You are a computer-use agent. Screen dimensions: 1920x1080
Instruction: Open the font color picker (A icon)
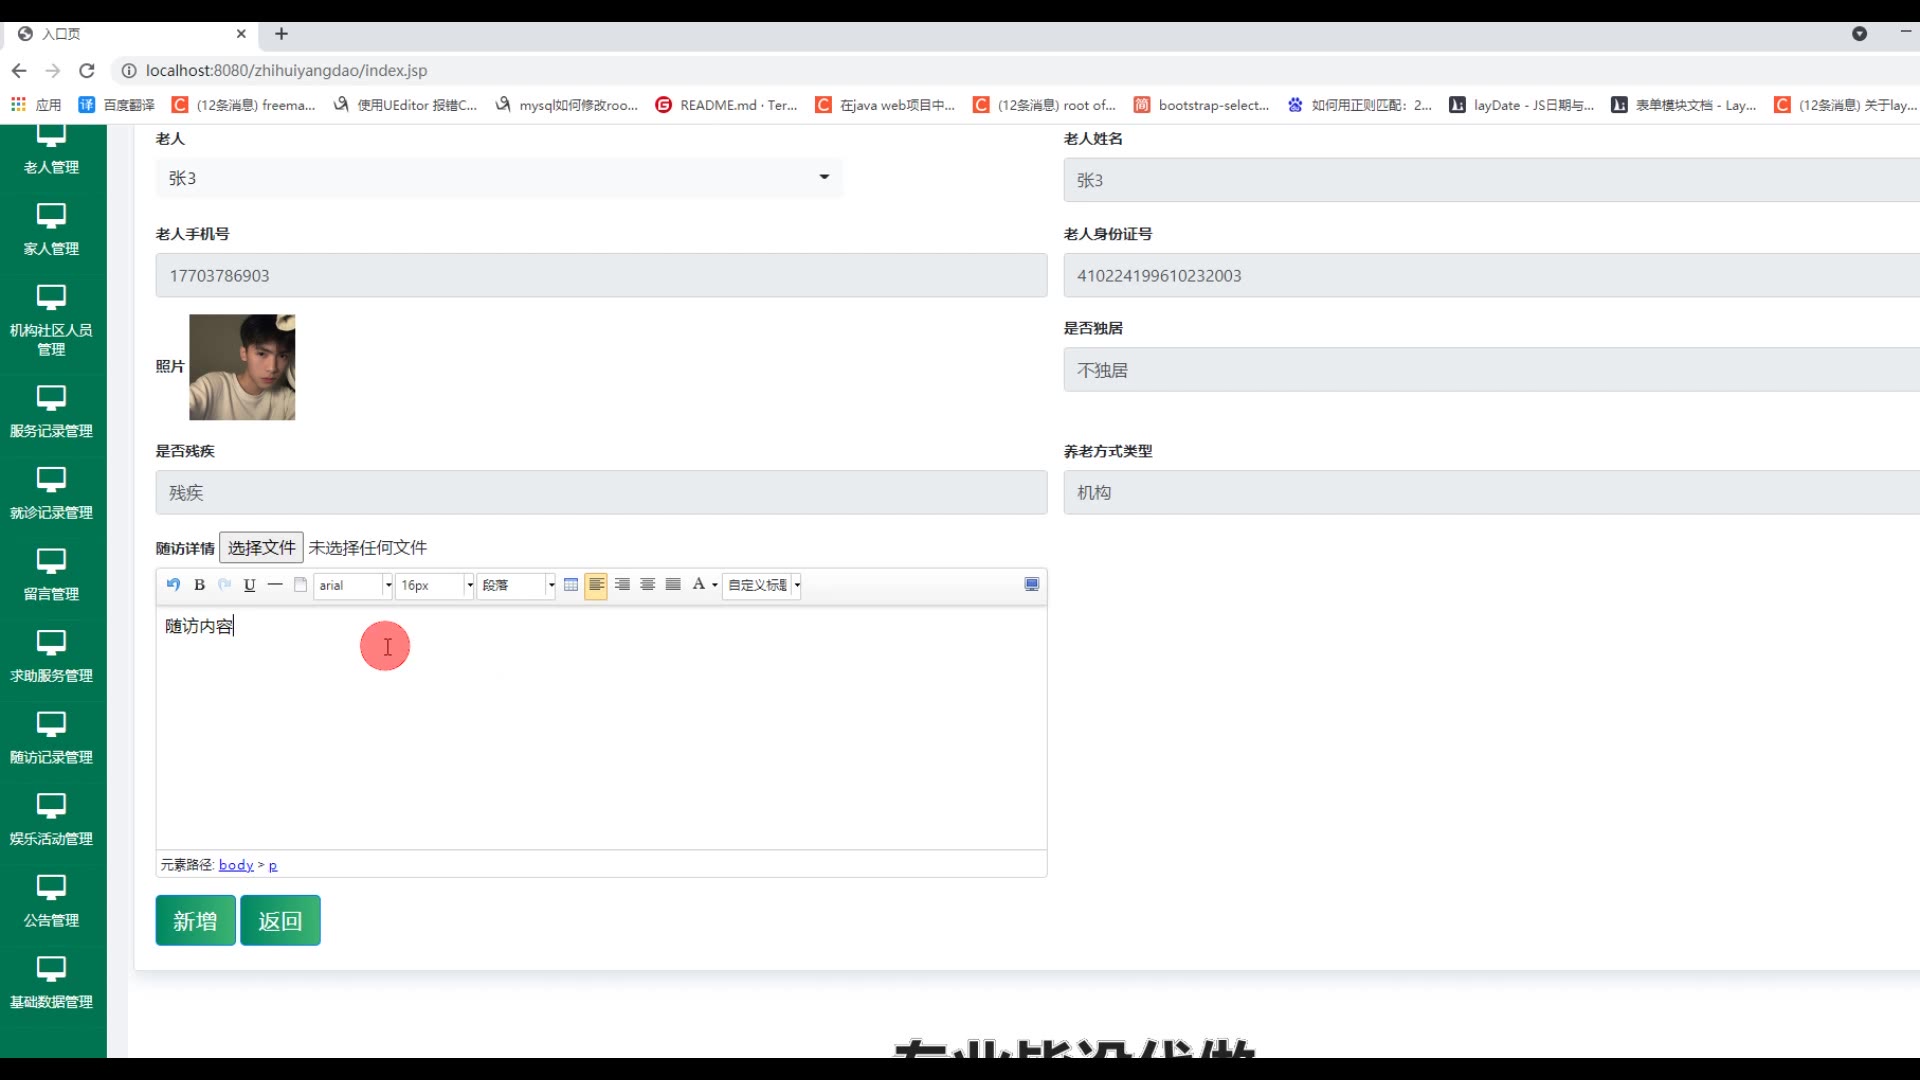pyautogui.click(x=699, y=585)
